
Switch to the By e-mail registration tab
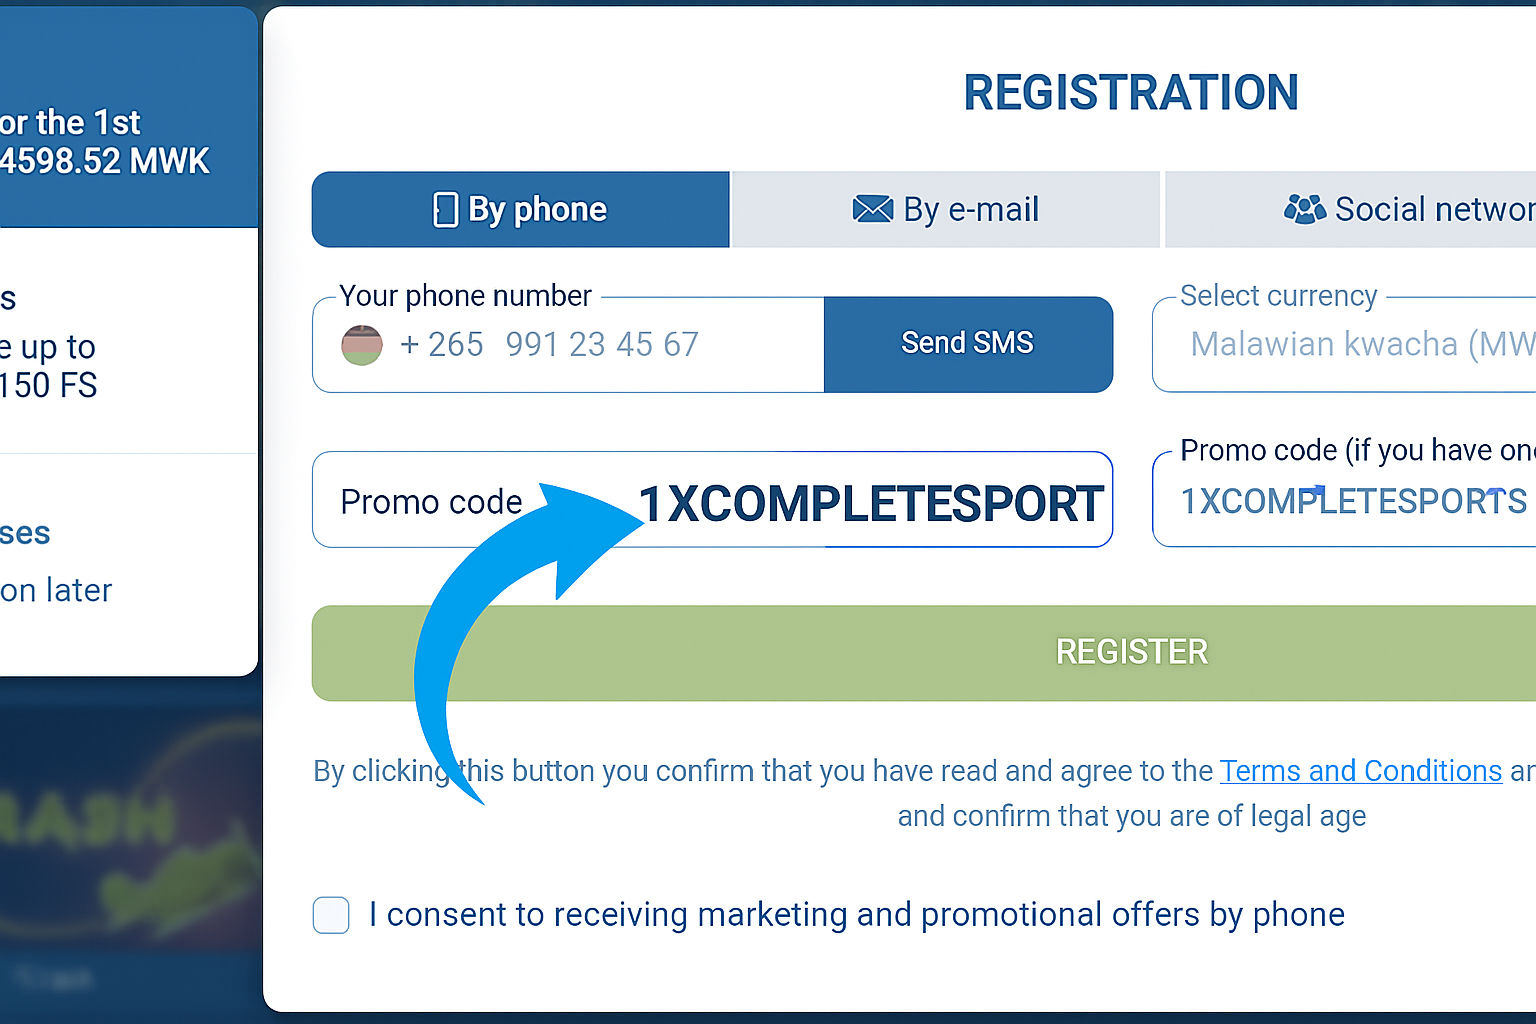(946, 209)
